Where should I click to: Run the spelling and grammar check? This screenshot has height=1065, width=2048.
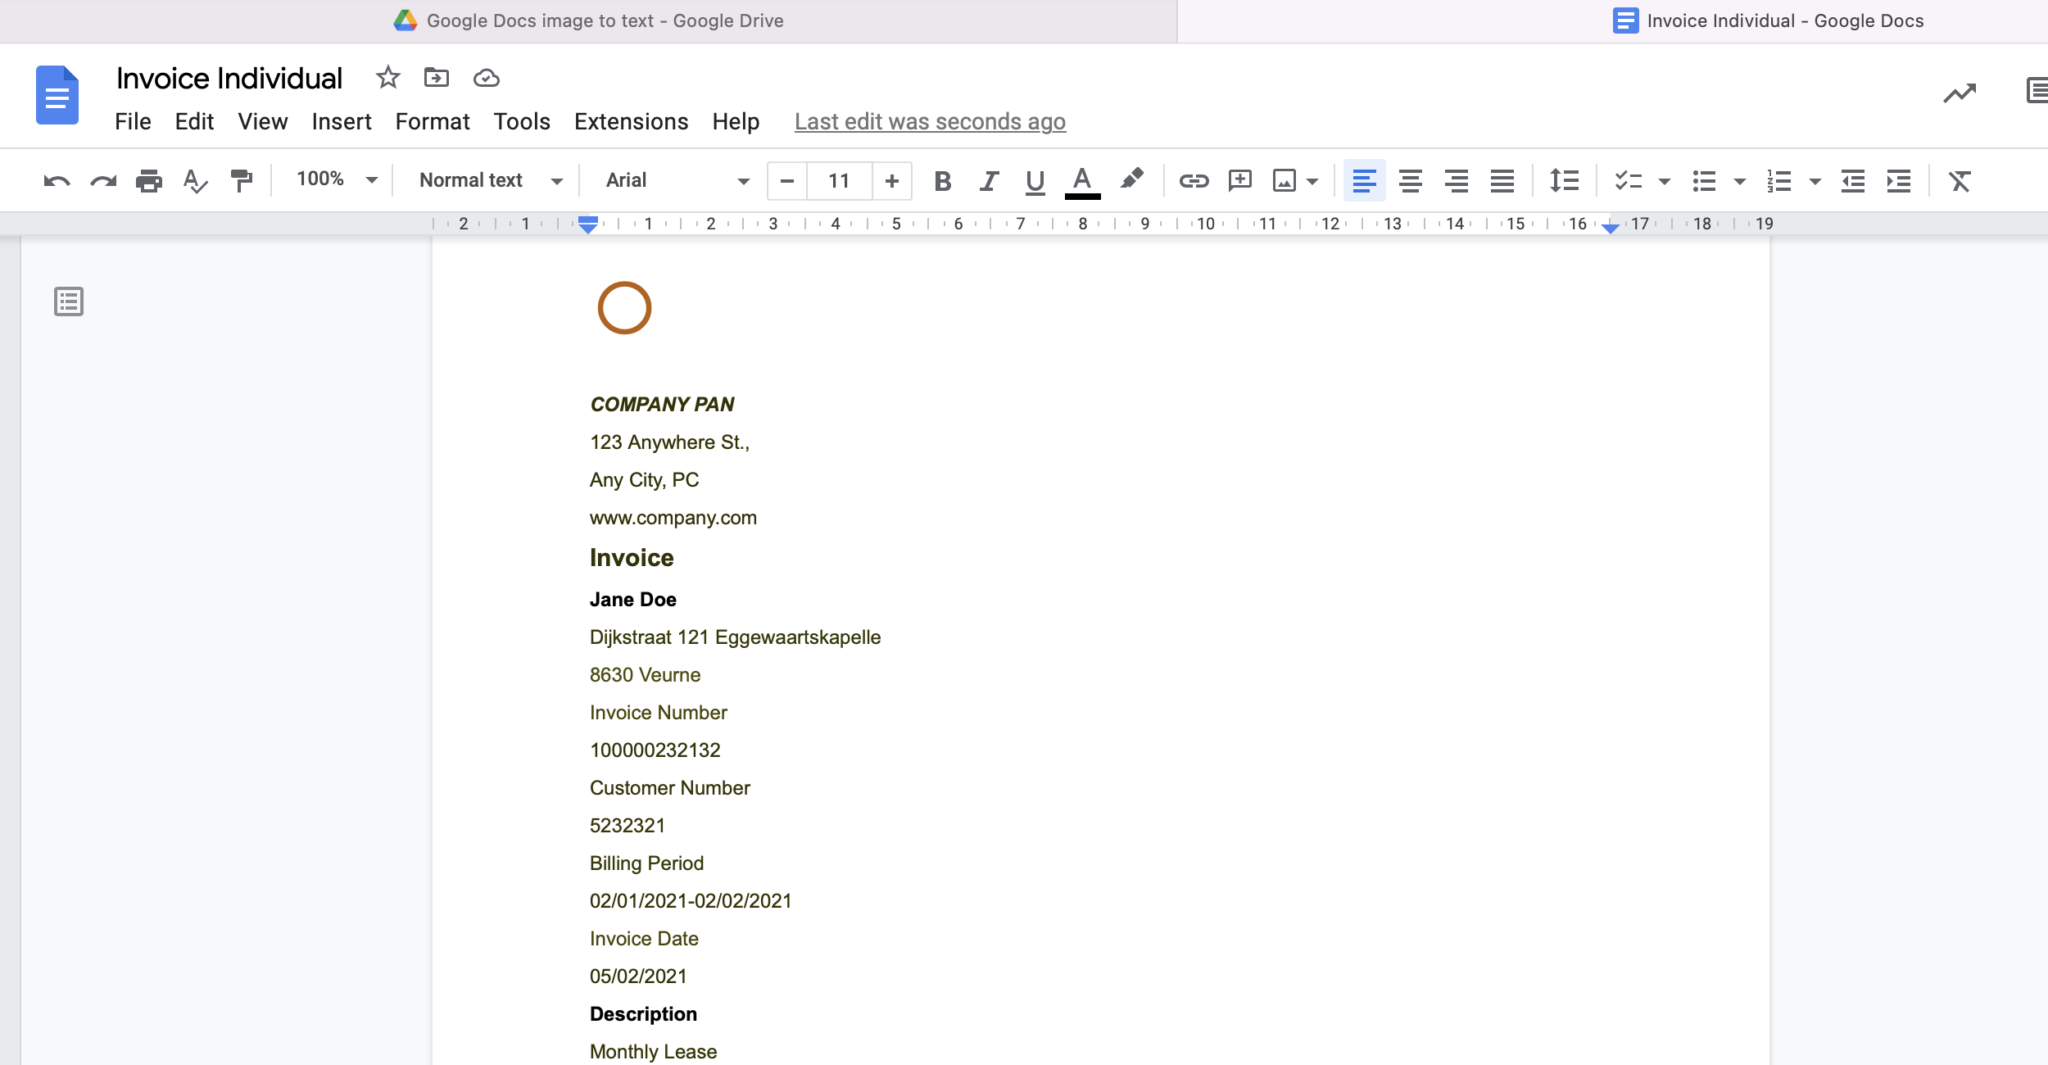(x=195, y=181)
